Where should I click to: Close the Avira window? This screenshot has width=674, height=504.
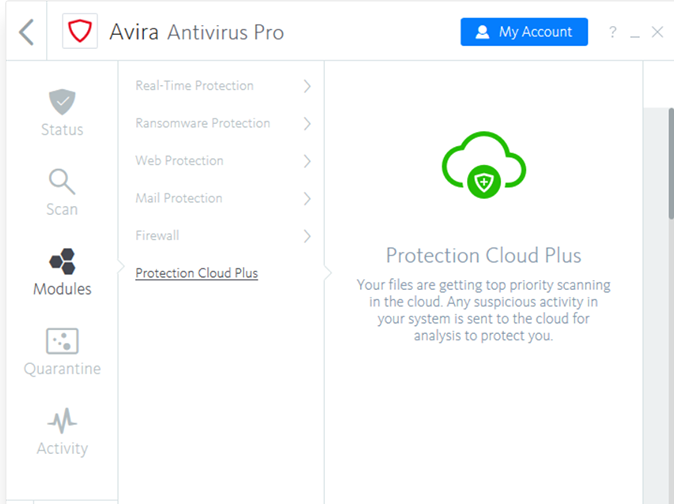(x=657, y=32)
